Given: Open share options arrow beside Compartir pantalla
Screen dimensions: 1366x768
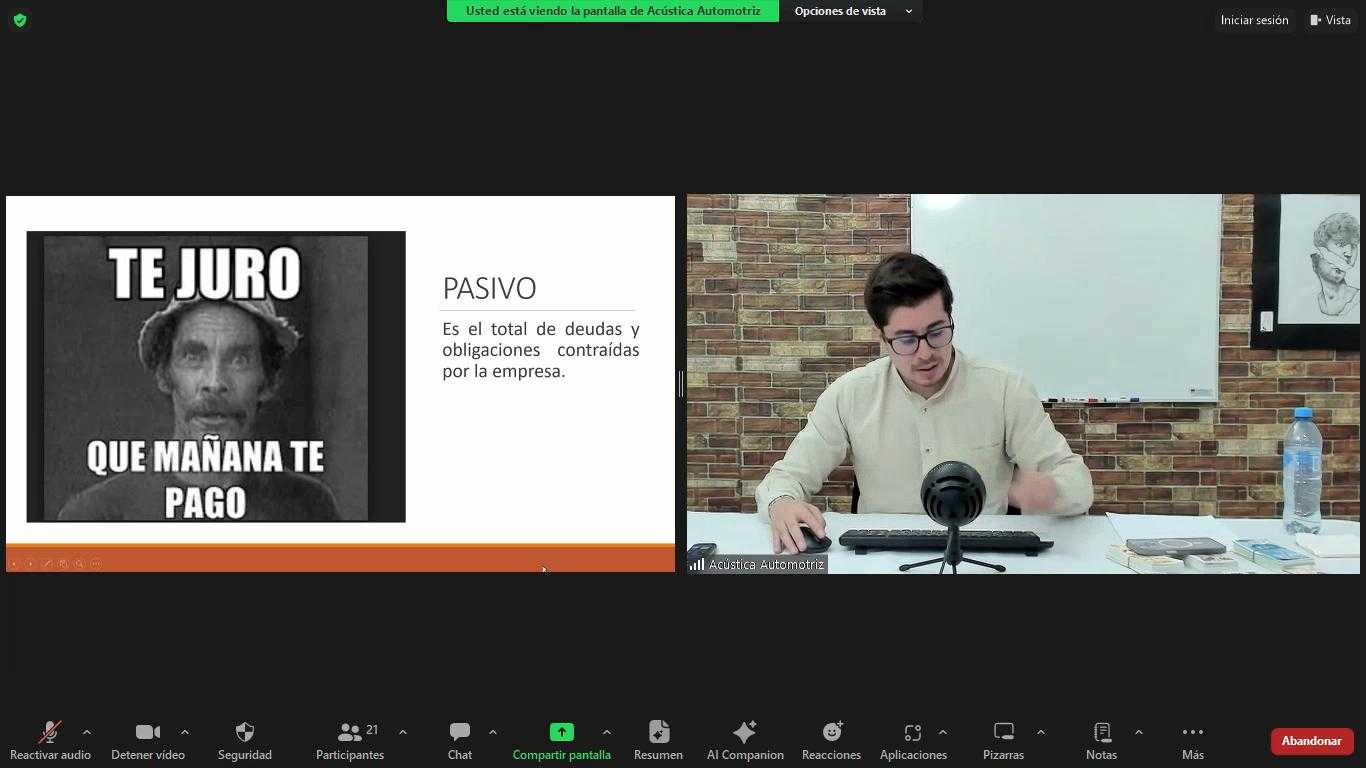Looking at the screenshot, I should (606, 733).
